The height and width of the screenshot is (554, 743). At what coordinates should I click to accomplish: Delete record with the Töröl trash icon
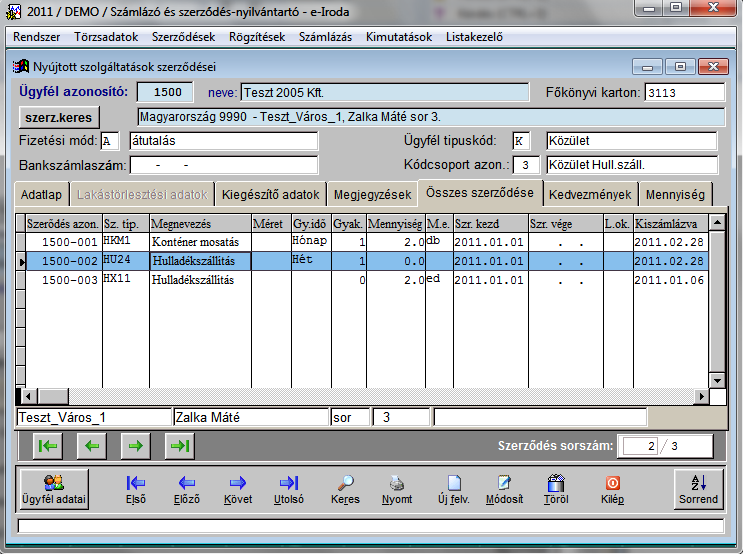[x=556, y=488]
